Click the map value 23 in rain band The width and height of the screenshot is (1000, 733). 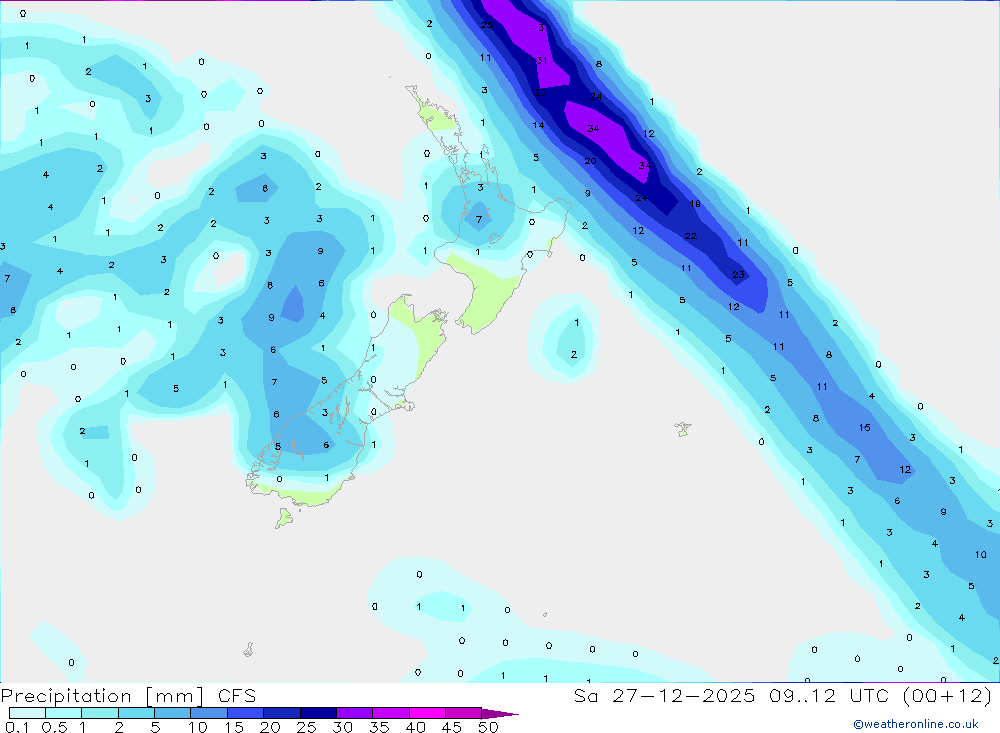(x=738, y=275)
